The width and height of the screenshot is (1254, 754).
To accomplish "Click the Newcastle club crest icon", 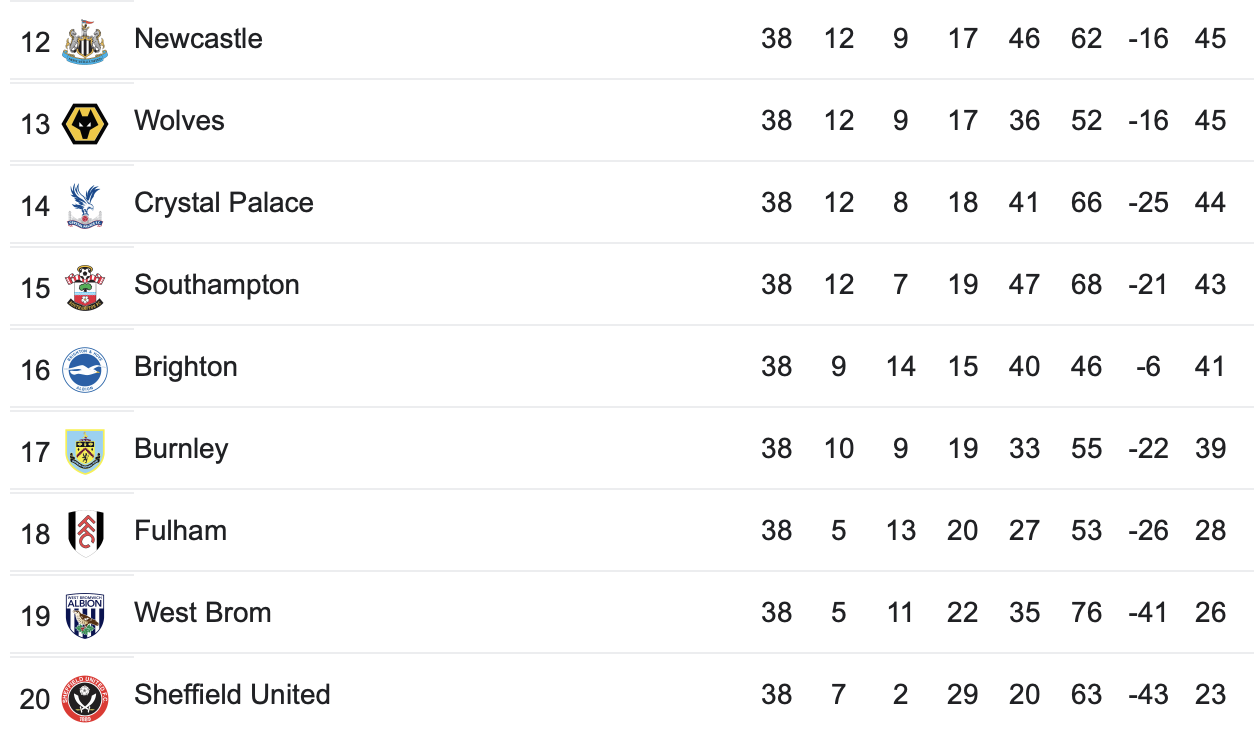I will tap(85, 41).
